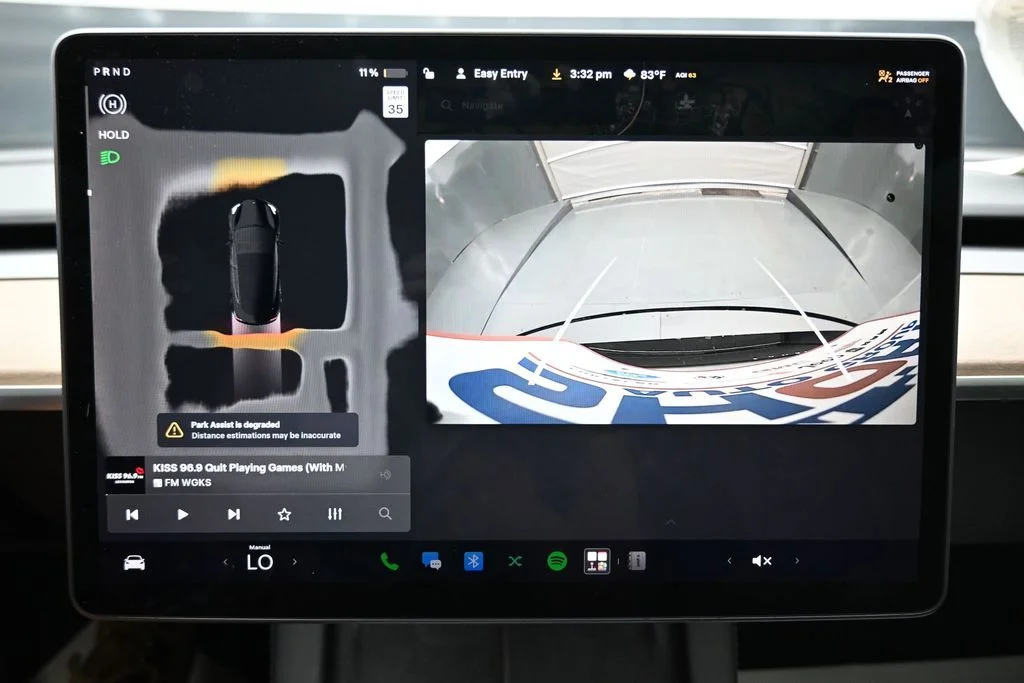
Task: Open climate controls via LO temperature
Action: click(260, 562)
